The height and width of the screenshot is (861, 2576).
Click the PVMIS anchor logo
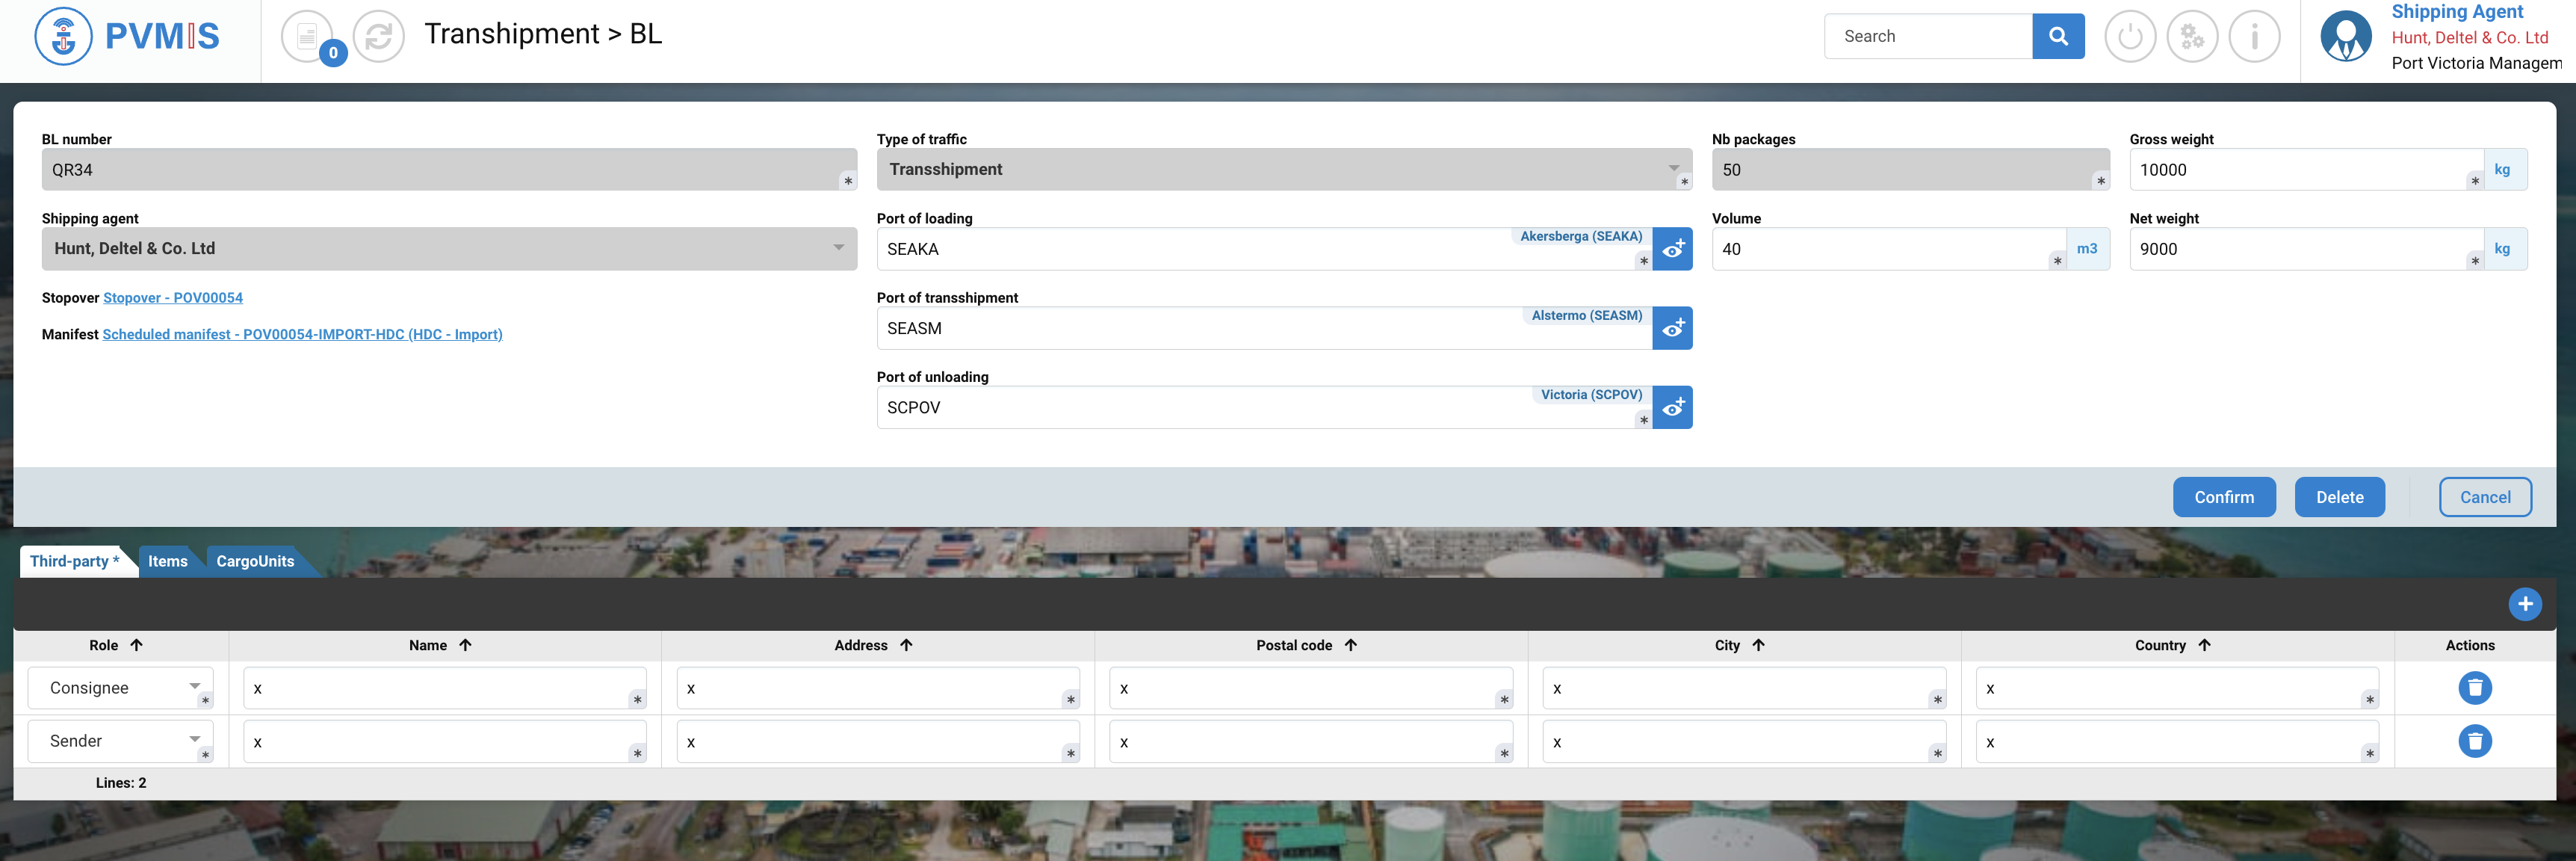63,36
